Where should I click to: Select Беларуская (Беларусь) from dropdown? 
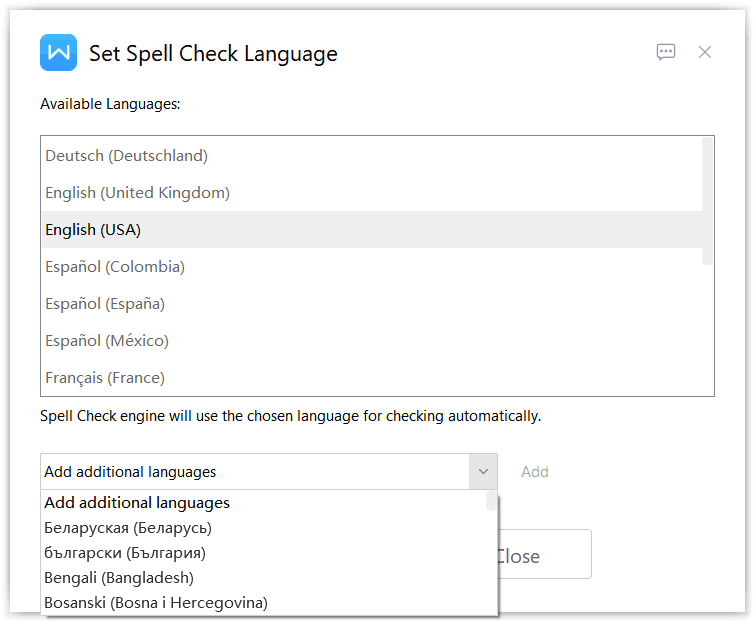tap(128, 528)
